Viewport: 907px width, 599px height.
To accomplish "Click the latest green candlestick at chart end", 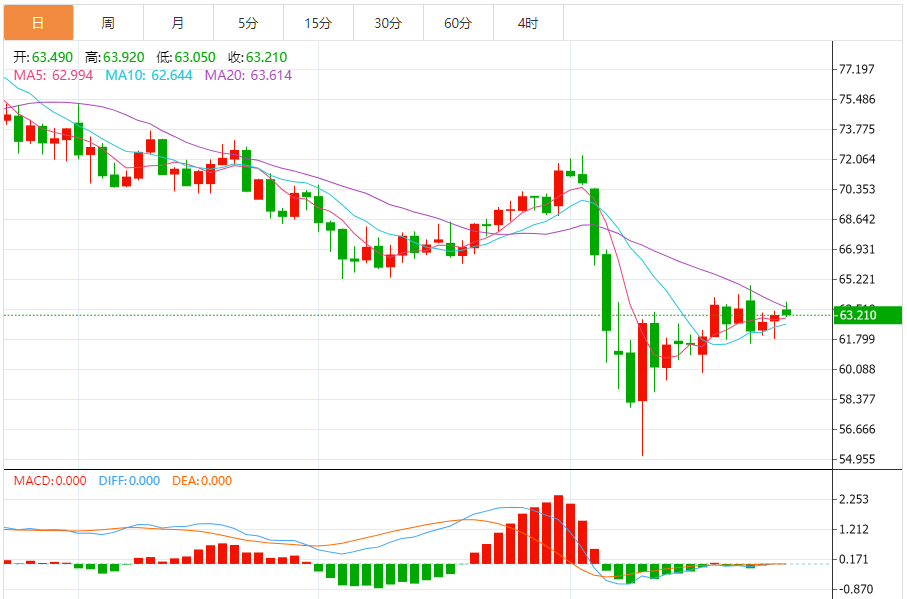I will (786, 312).
